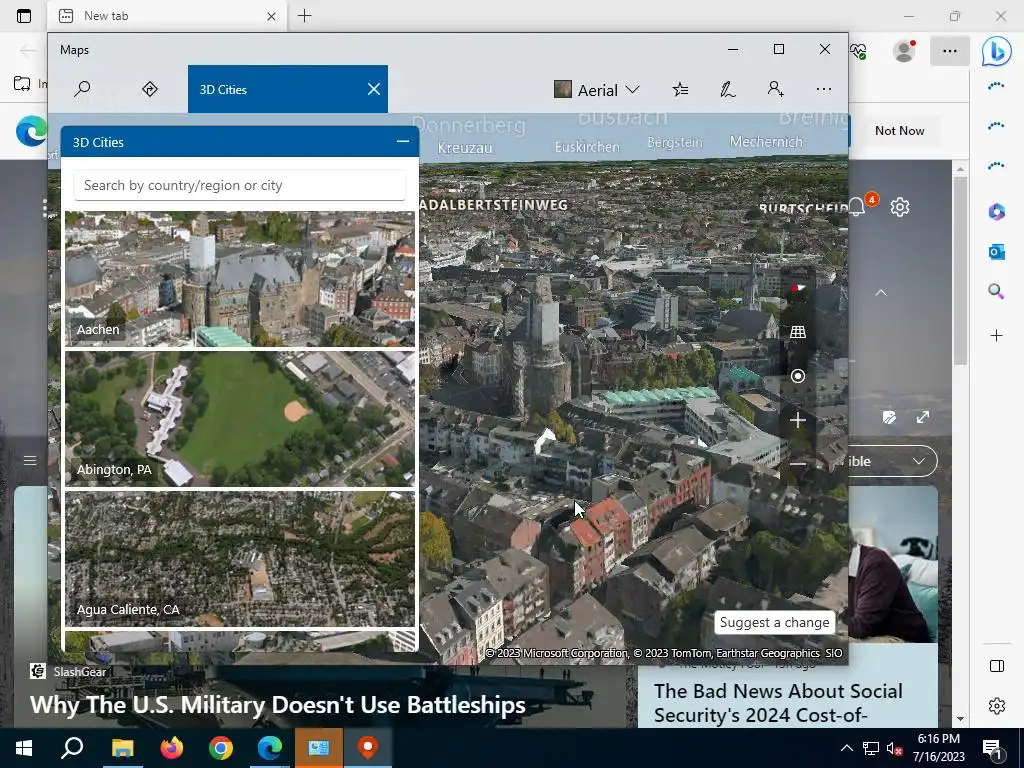The width and height of the screenshot is (1024, 768).
Task: Show my location on the map
Action: tap(797, 376)
